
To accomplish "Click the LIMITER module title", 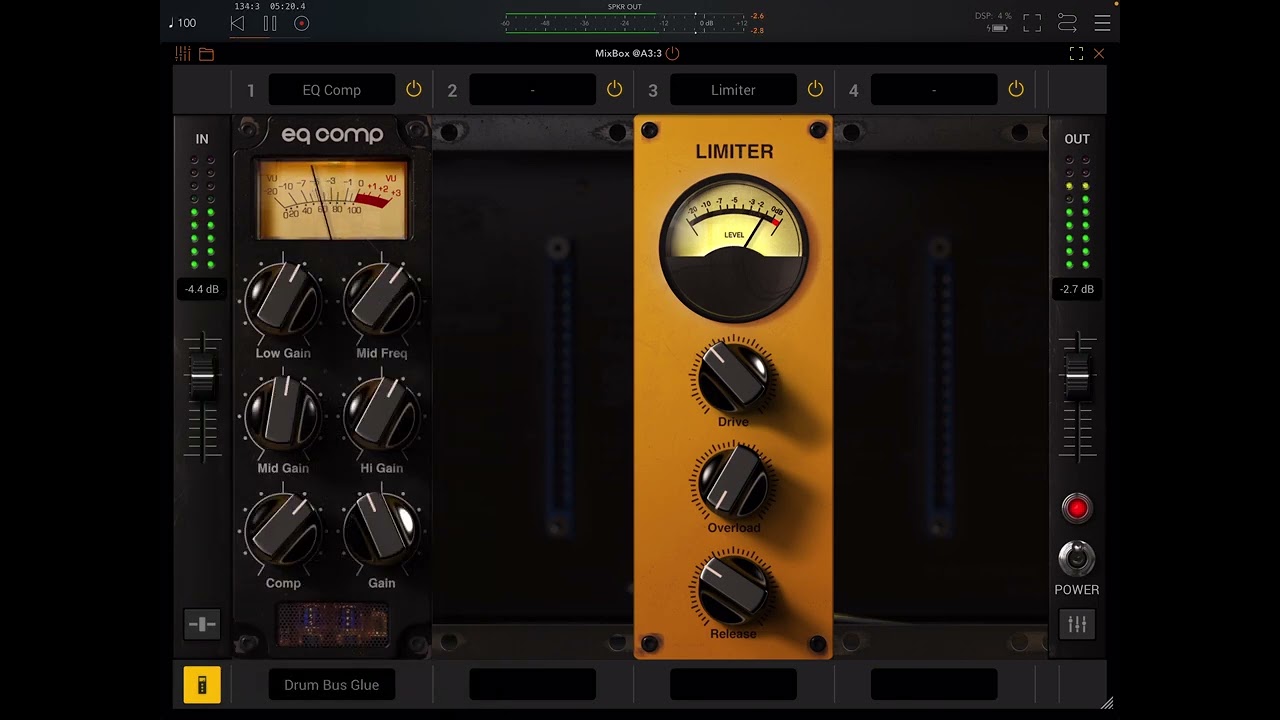I will point(734,152).
